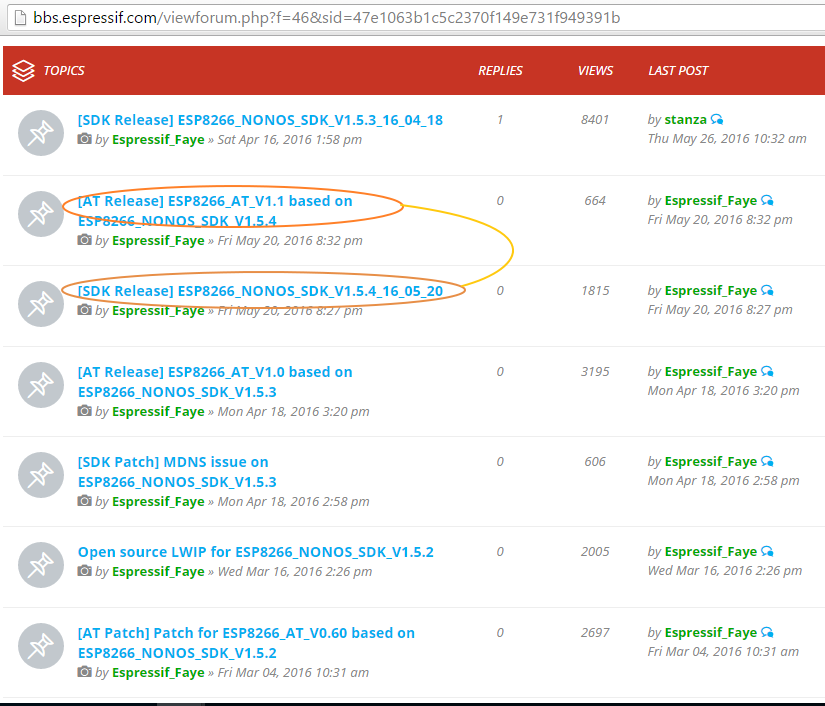The width and height of the screenshot is (825, 706).
Task: View latest post icon dated Mar 04 10:31 am
Action: point(768,633)
